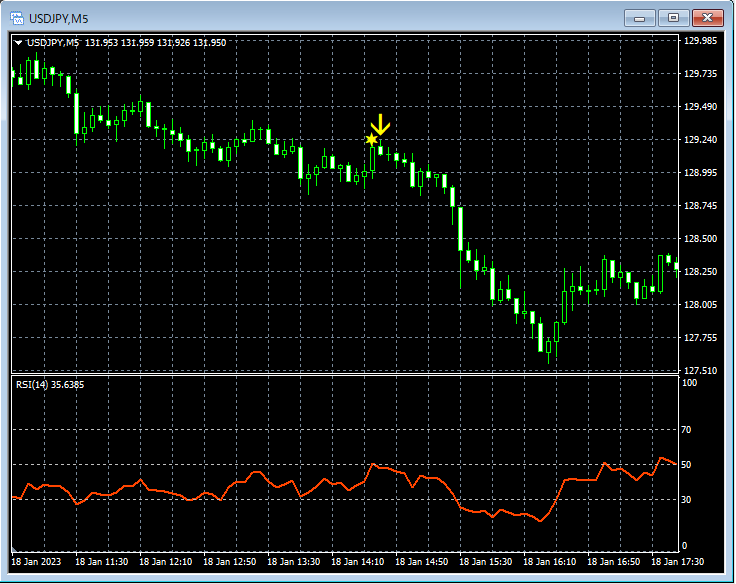Click the 18 Jan 16:50 time label
The height and width of the screenshot is (584, 736).
pos(613,562)
